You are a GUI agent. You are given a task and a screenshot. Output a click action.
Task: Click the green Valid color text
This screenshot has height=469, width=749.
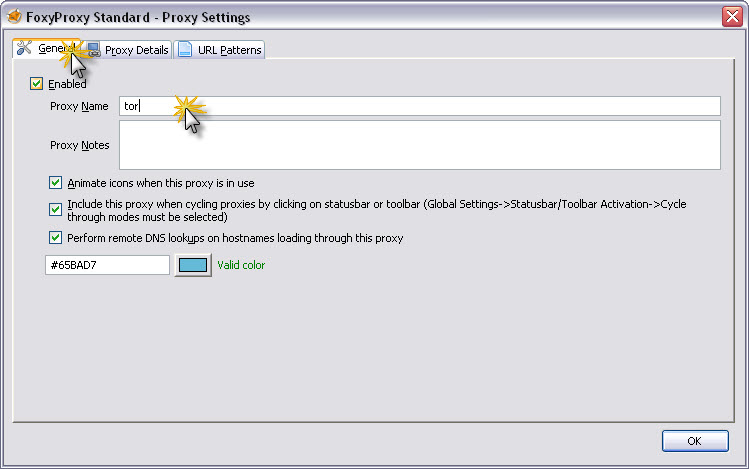[241, 265]
